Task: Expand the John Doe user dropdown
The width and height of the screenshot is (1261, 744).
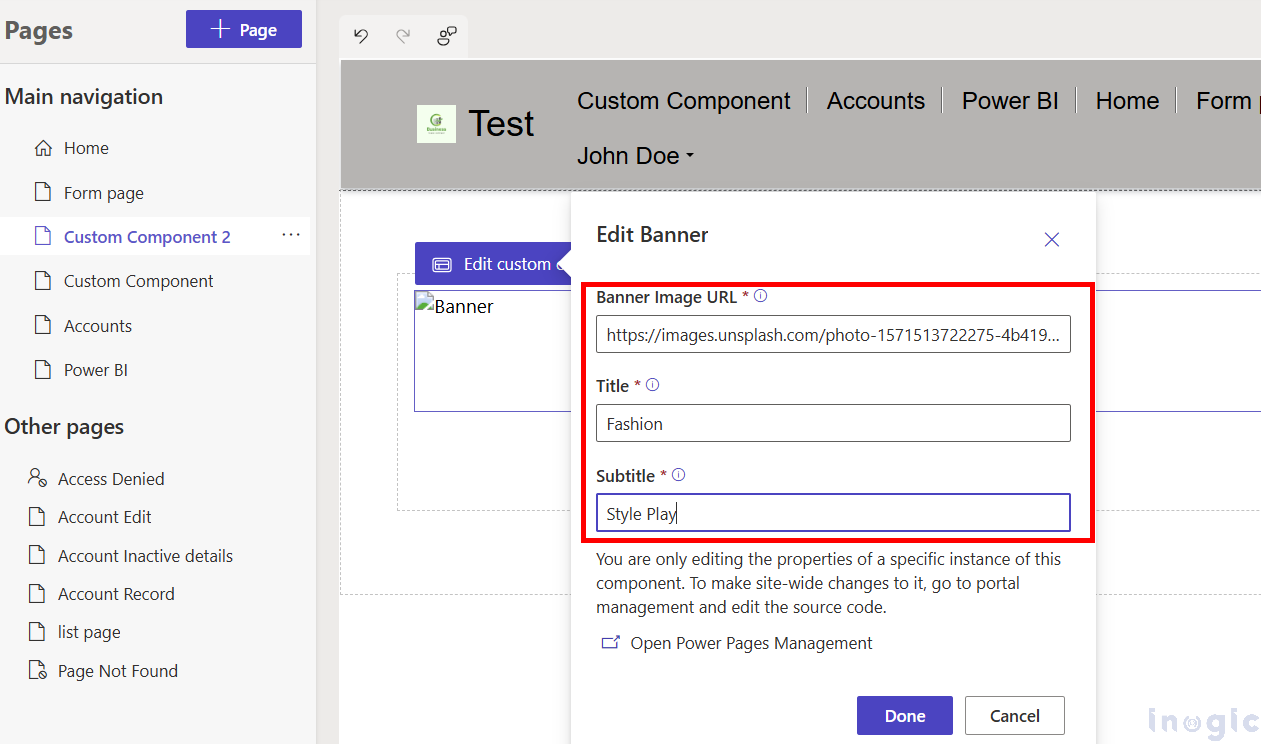Action: tap(635, 156)
